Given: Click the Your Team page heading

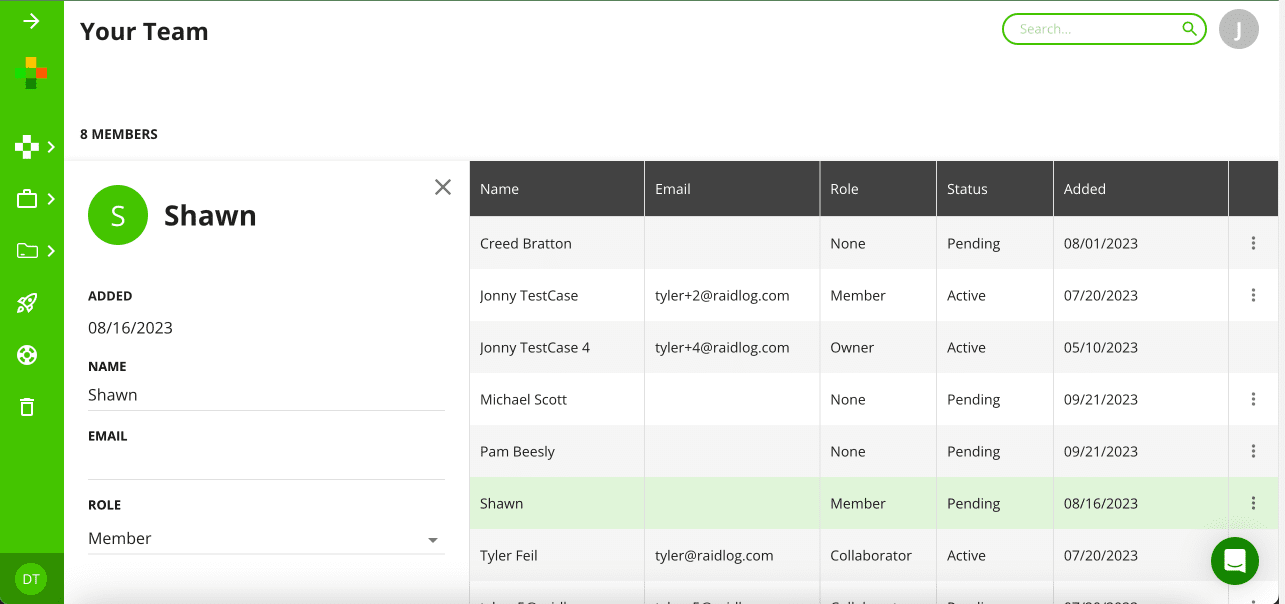Looking at the screenshot, I should click(144, 31).
